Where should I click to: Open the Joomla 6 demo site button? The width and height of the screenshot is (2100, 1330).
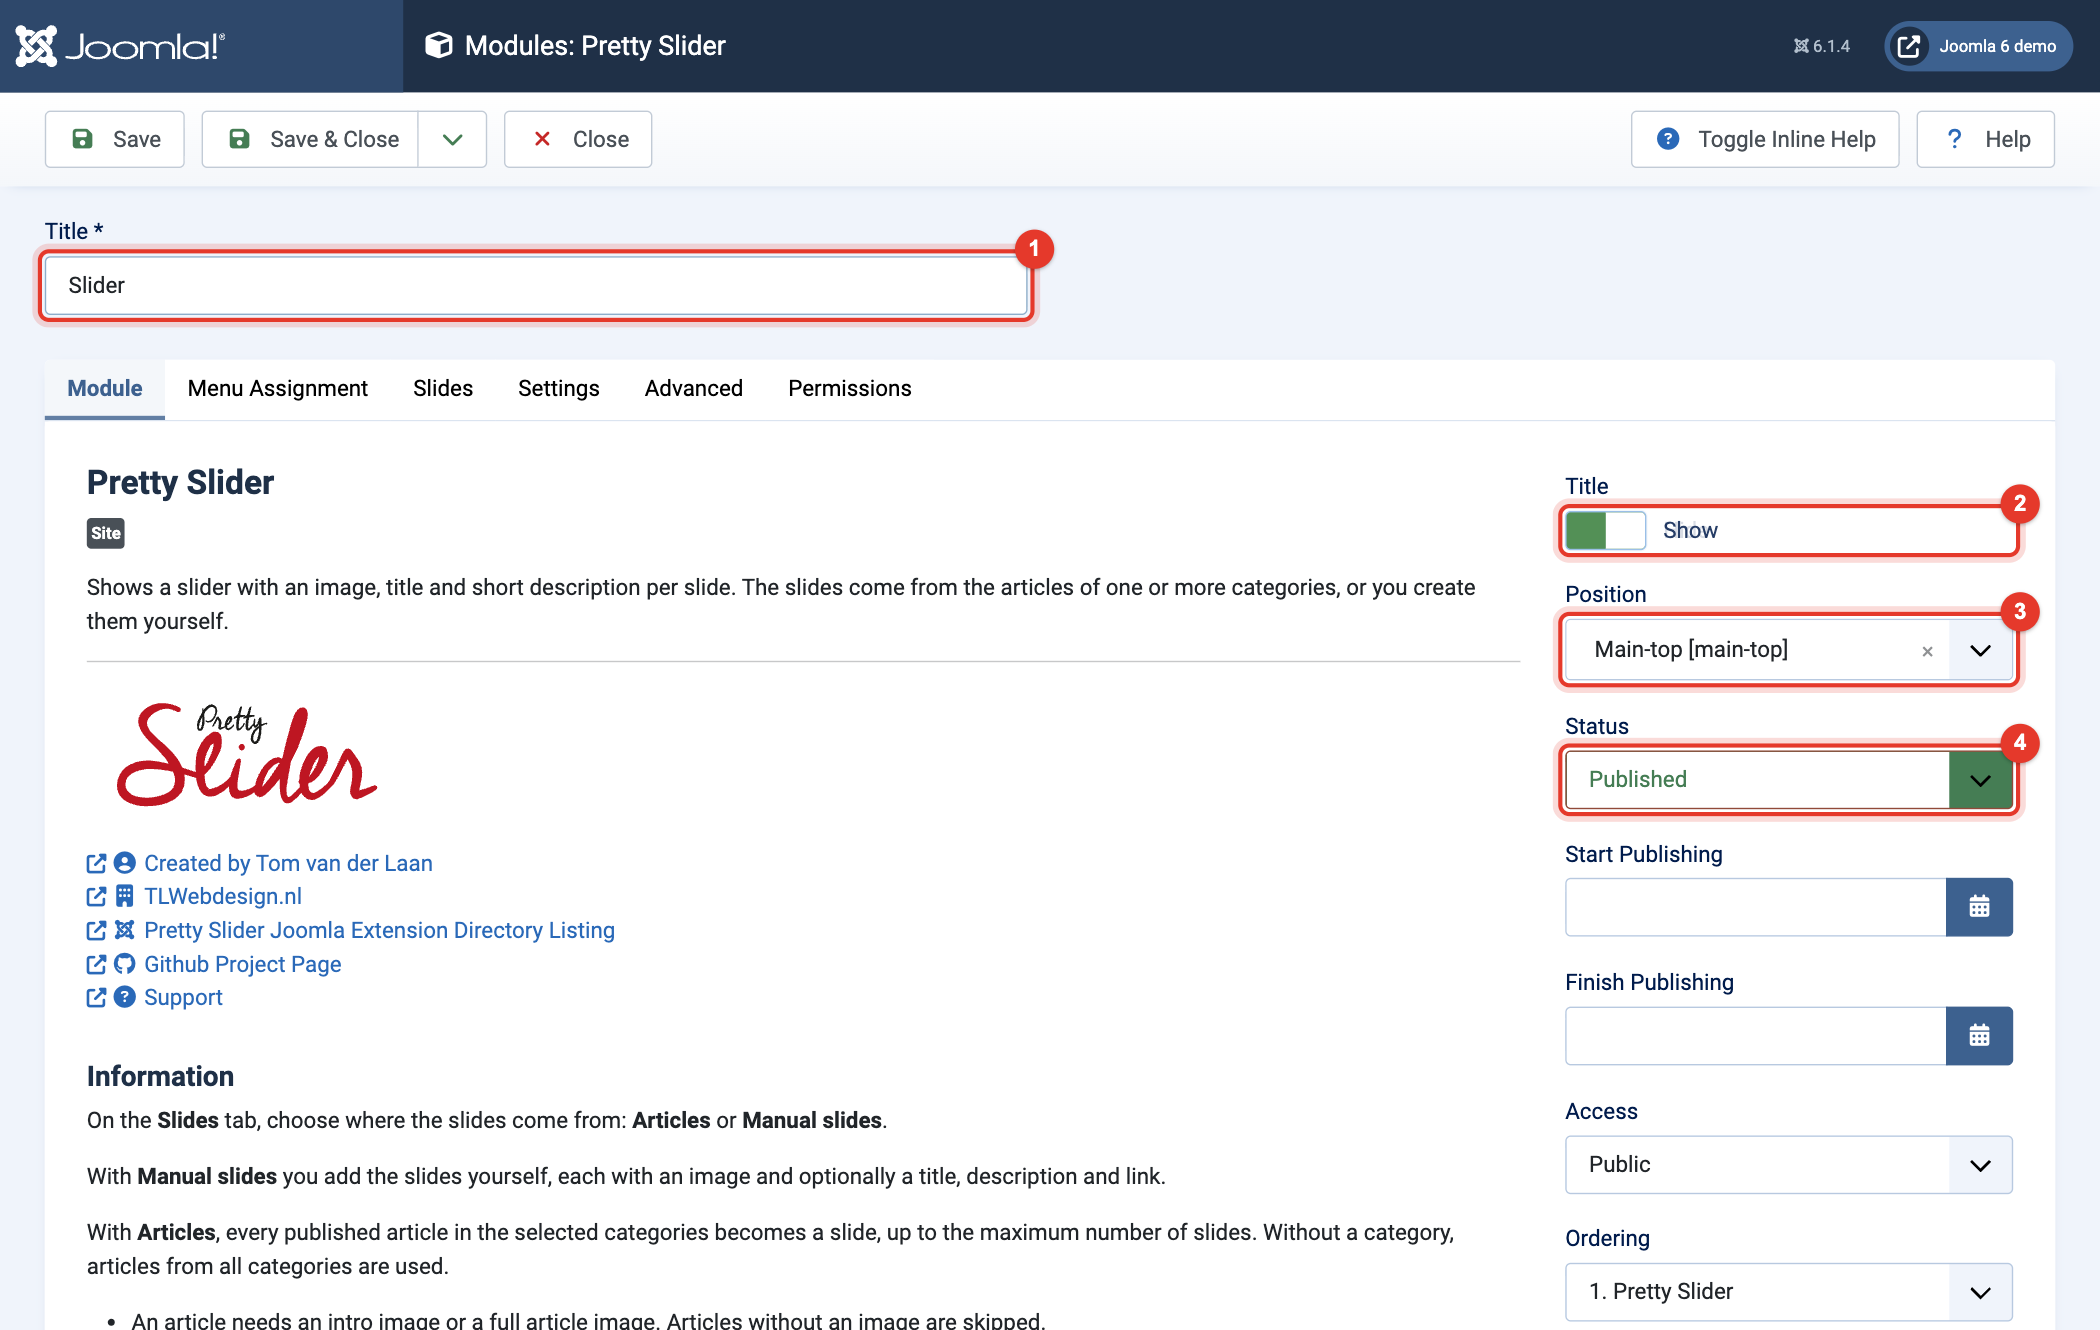[x=1977, y=46]
